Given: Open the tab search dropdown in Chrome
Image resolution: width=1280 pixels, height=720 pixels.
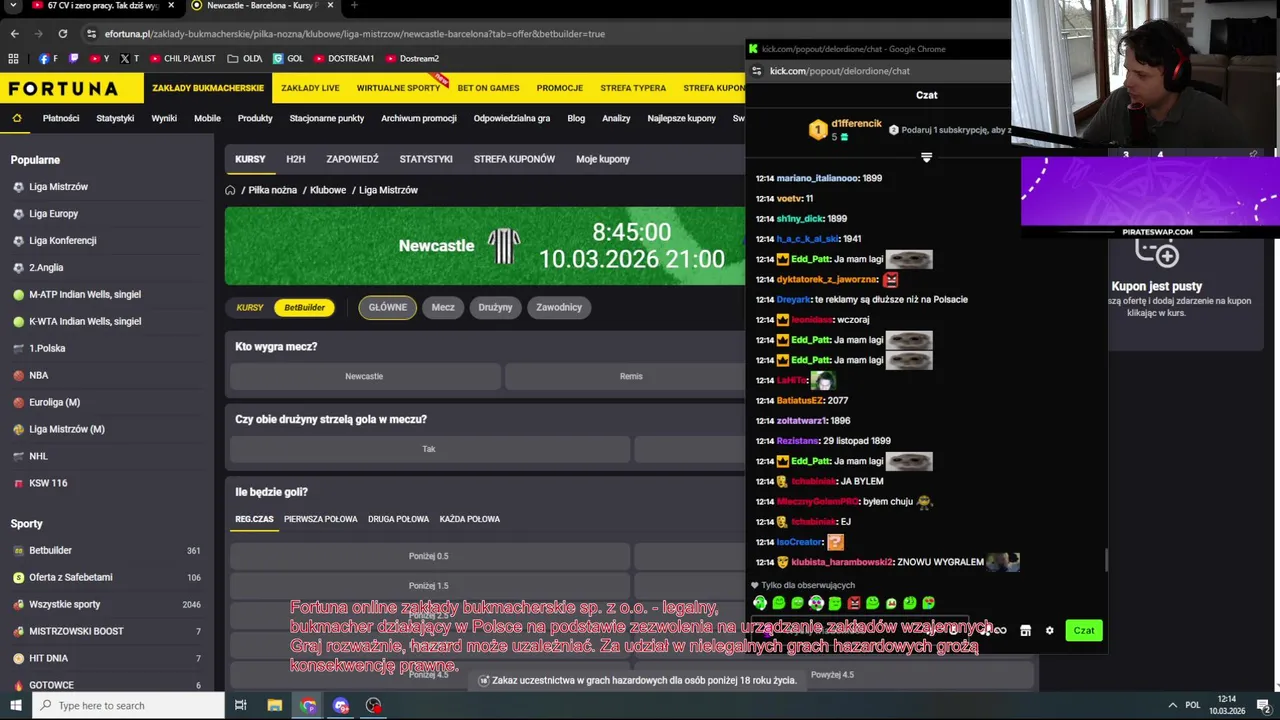Looking at the screenshot, I should click(x=14, y=5).
